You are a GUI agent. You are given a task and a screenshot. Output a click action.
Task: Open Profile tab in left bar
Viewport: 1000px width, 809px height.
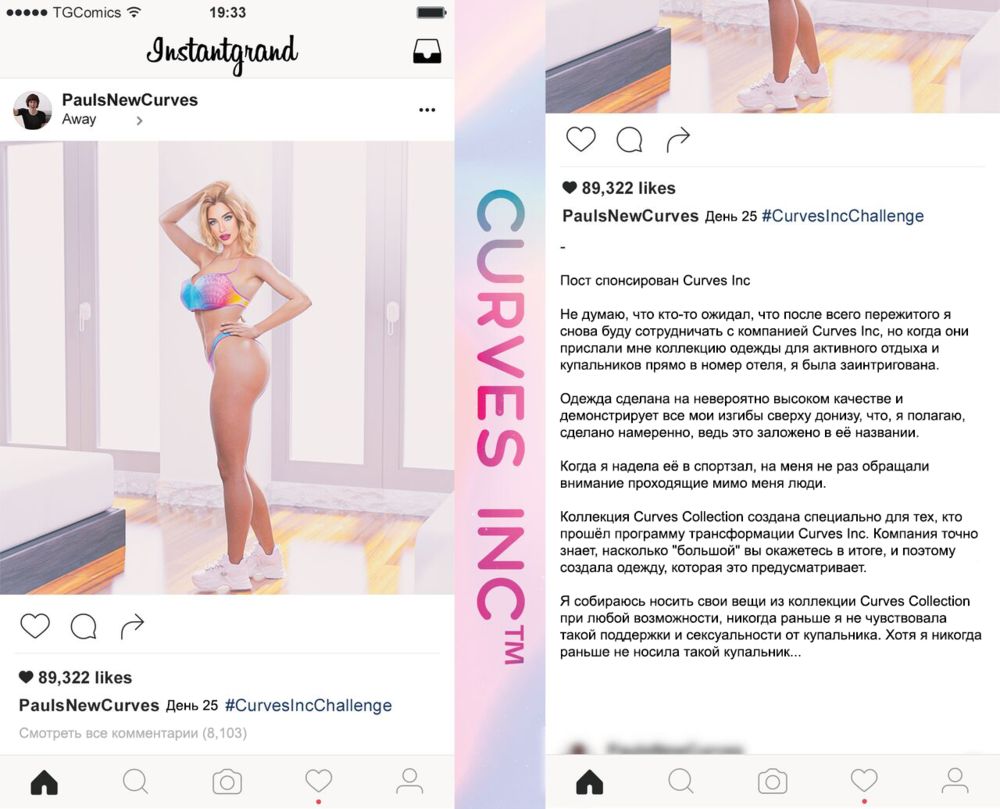tap(409, 781)
